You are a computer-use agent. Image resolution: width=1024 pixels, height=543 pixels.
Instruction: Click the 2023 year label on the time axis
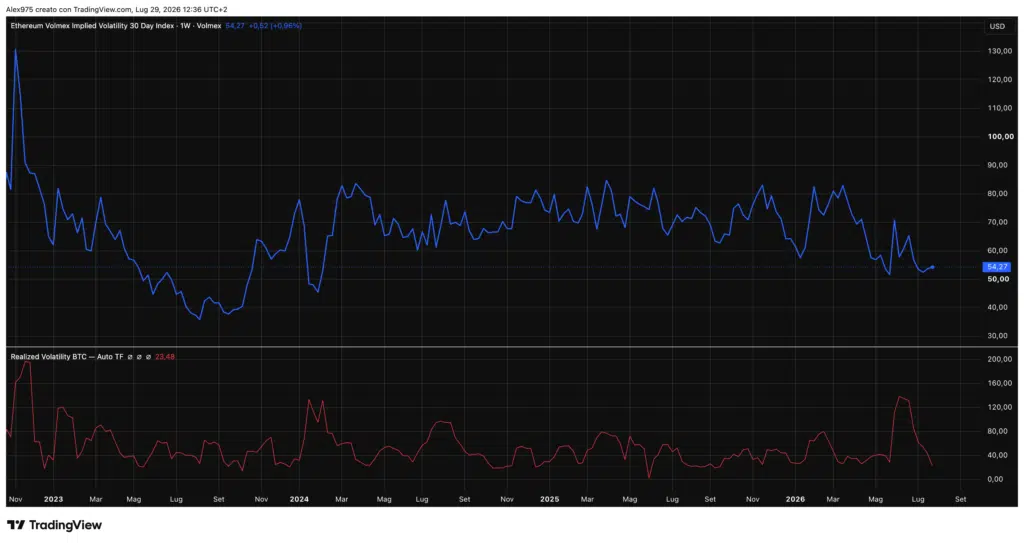coord(54,499)
